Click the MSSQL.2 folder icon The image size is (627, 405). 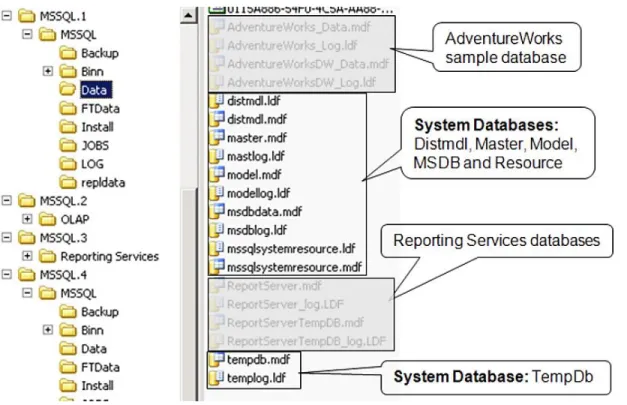27,201
